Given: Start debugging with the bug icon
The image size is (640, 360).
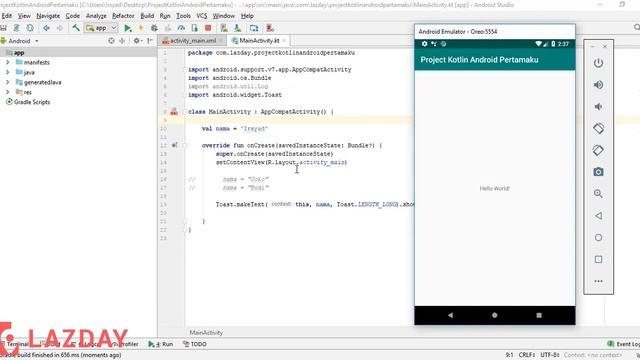Looking at the screenshot, I should pyautogui.click(x=154, y=28).
